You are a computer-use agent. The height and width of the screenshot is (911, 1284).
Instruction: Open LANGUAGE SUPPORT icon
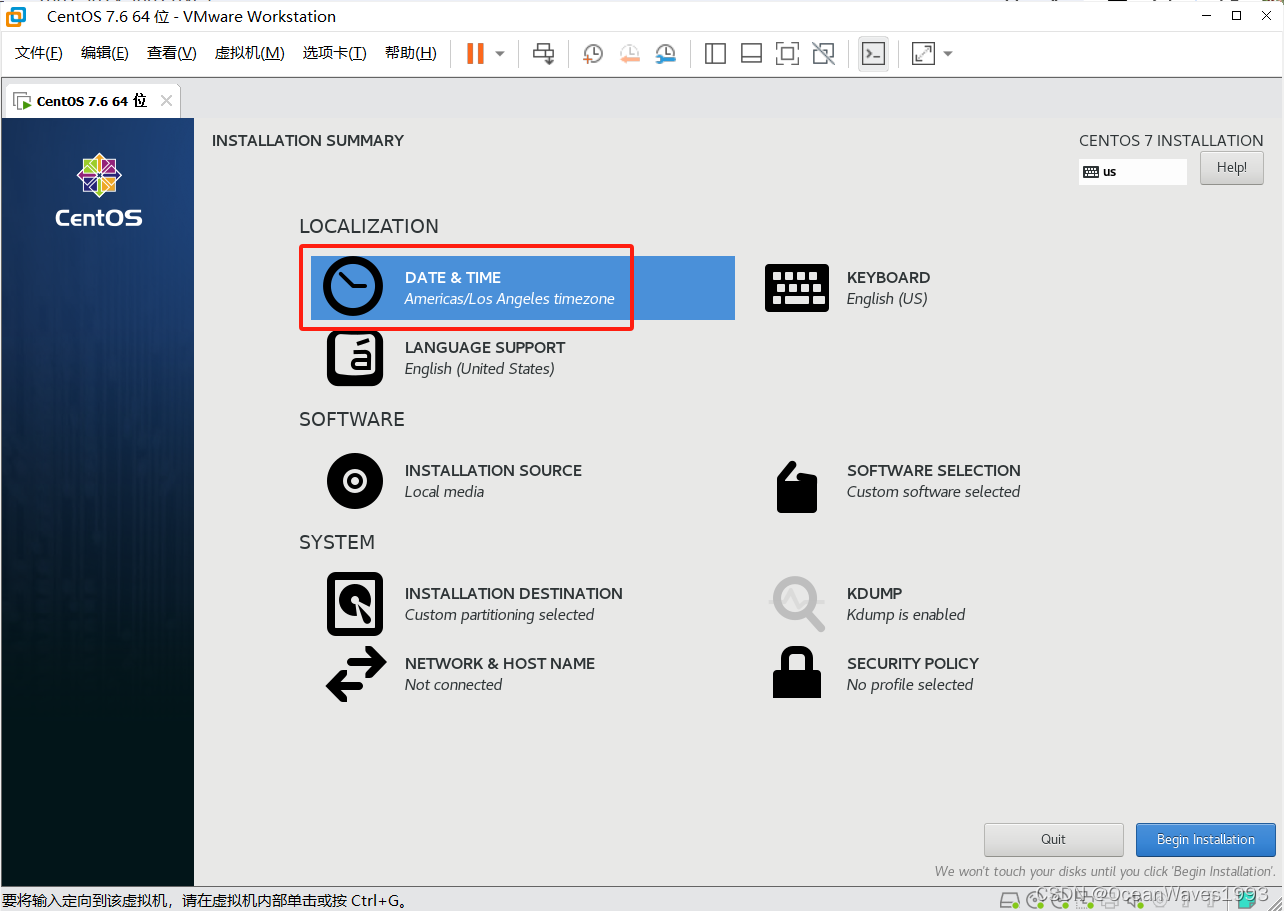pyautogui.click(x=355, y=358)
